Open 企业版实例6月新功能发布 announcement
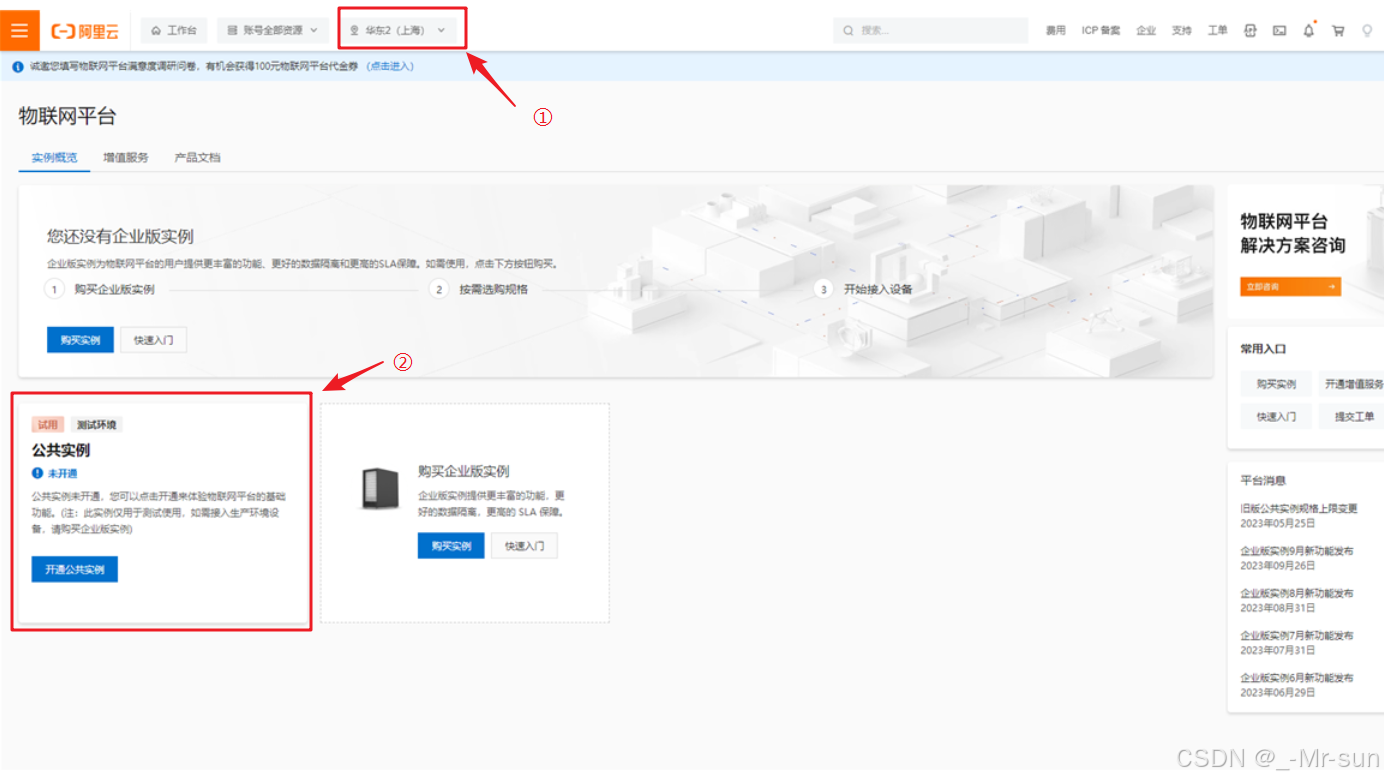Screen dimensions: 1384x781 pos(1297,678)
